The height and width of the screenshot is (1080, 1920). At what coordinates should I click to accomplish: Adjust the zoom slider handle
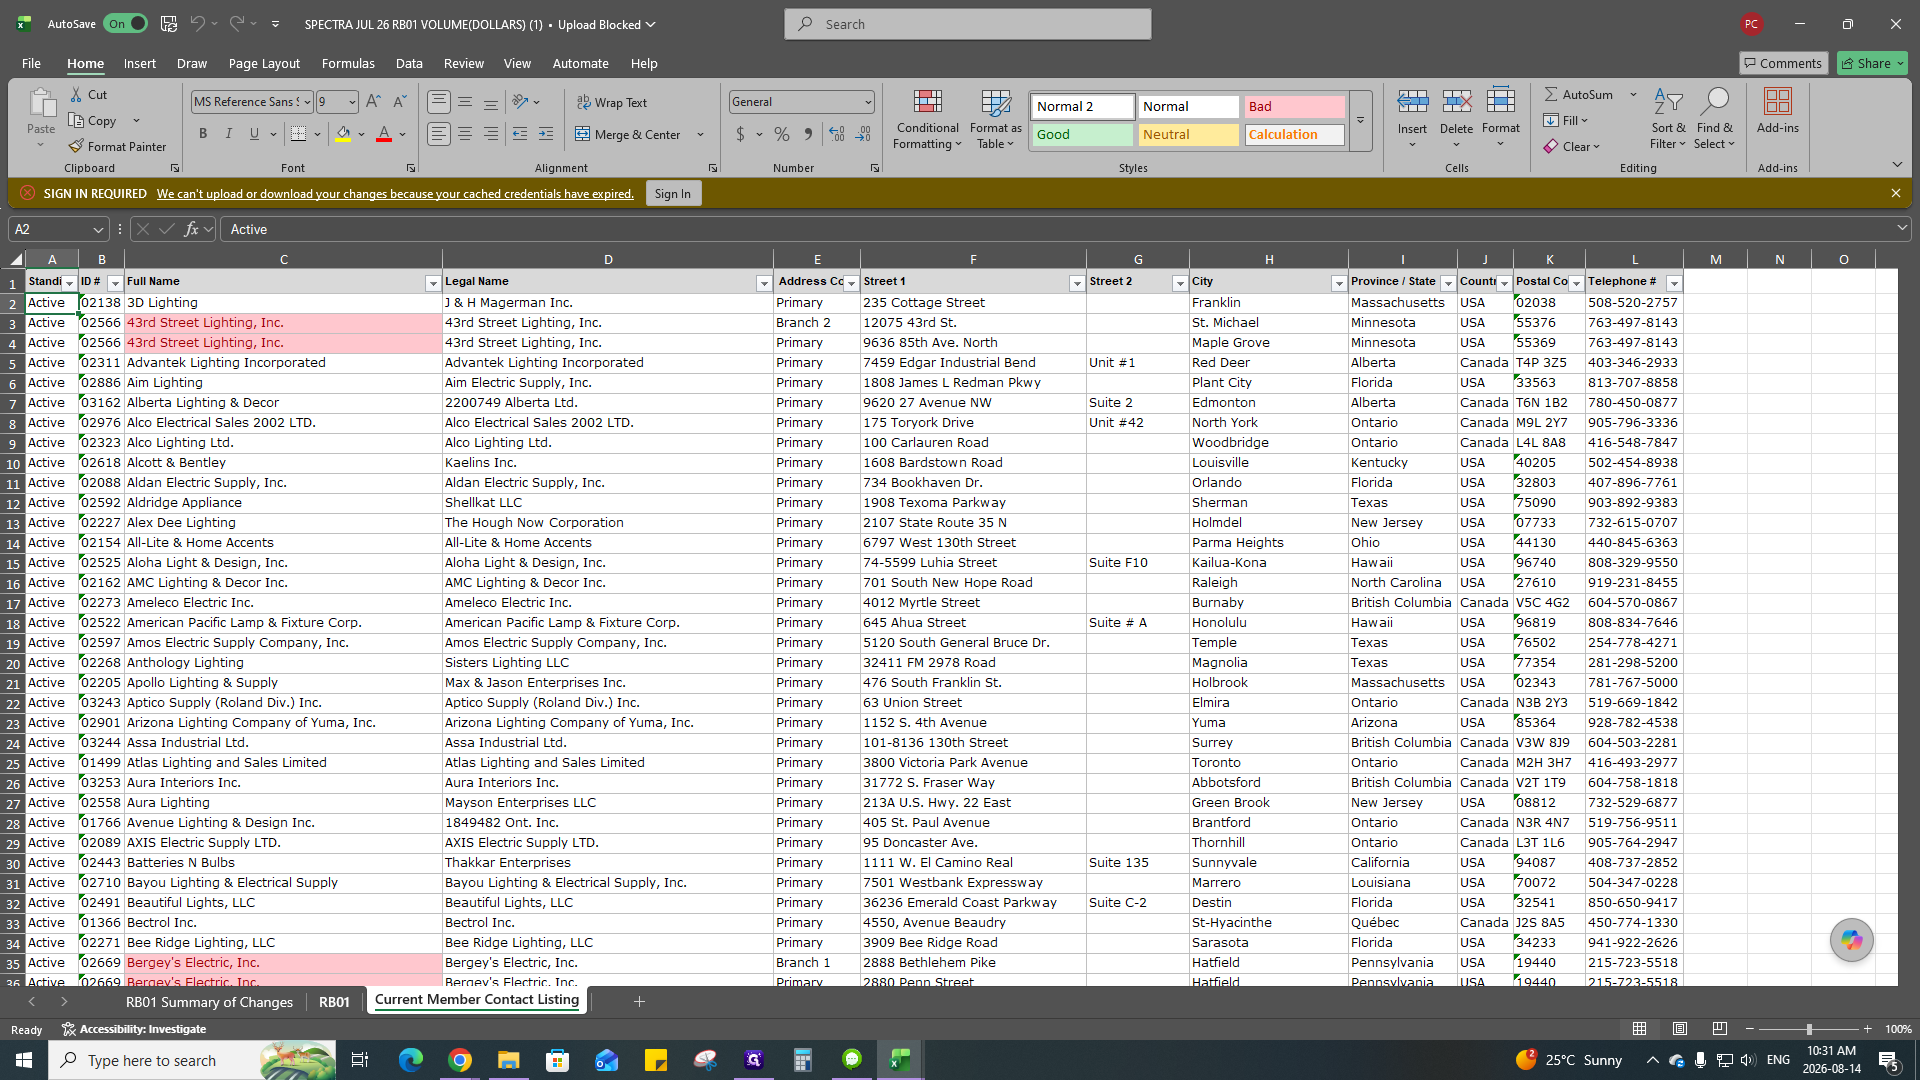tap(1808, 1029)
